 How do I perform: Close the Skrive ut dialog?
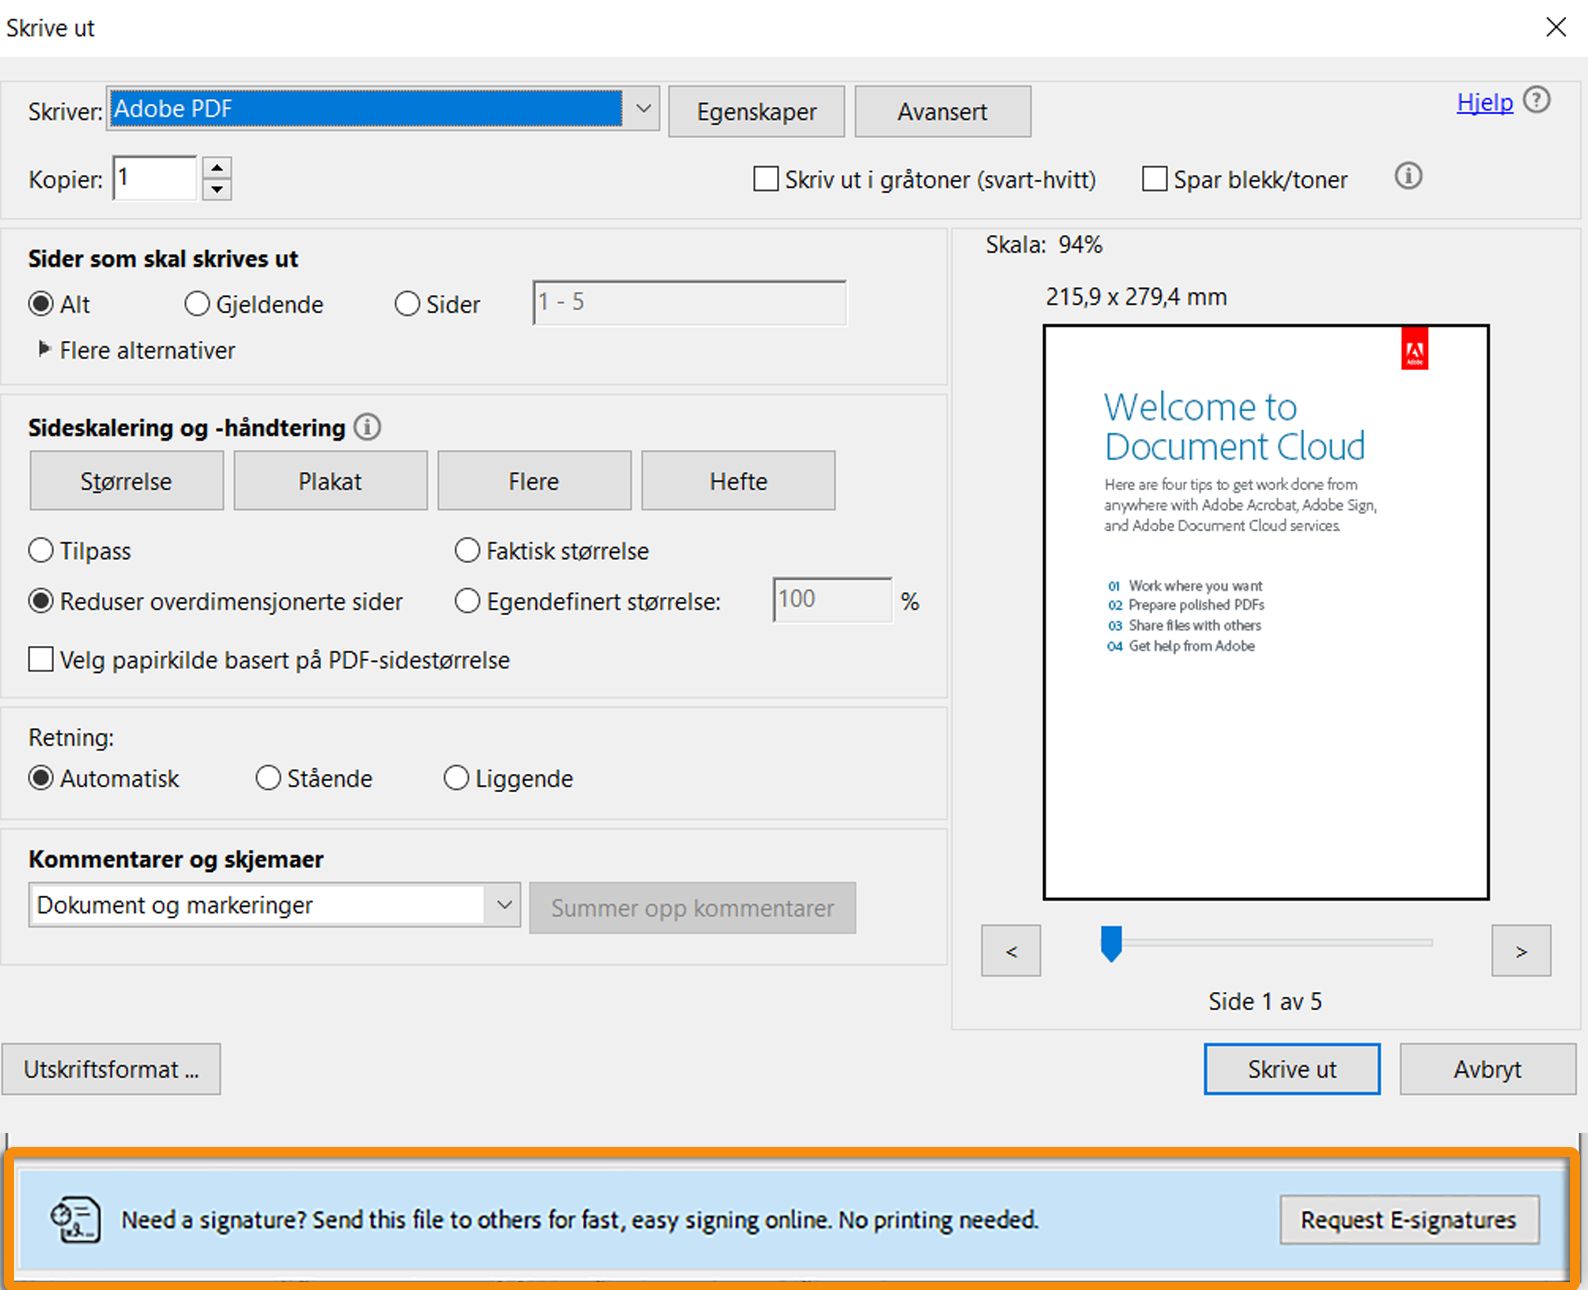pyautogui.click(x=1556, y=27)
